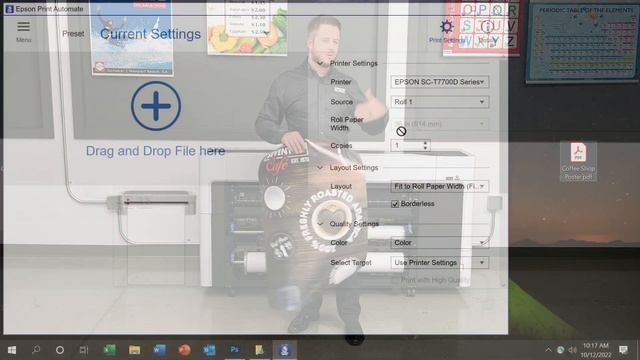Launch Outlook from the taskbar
640x360 pixels.
[x=209, y=350]
